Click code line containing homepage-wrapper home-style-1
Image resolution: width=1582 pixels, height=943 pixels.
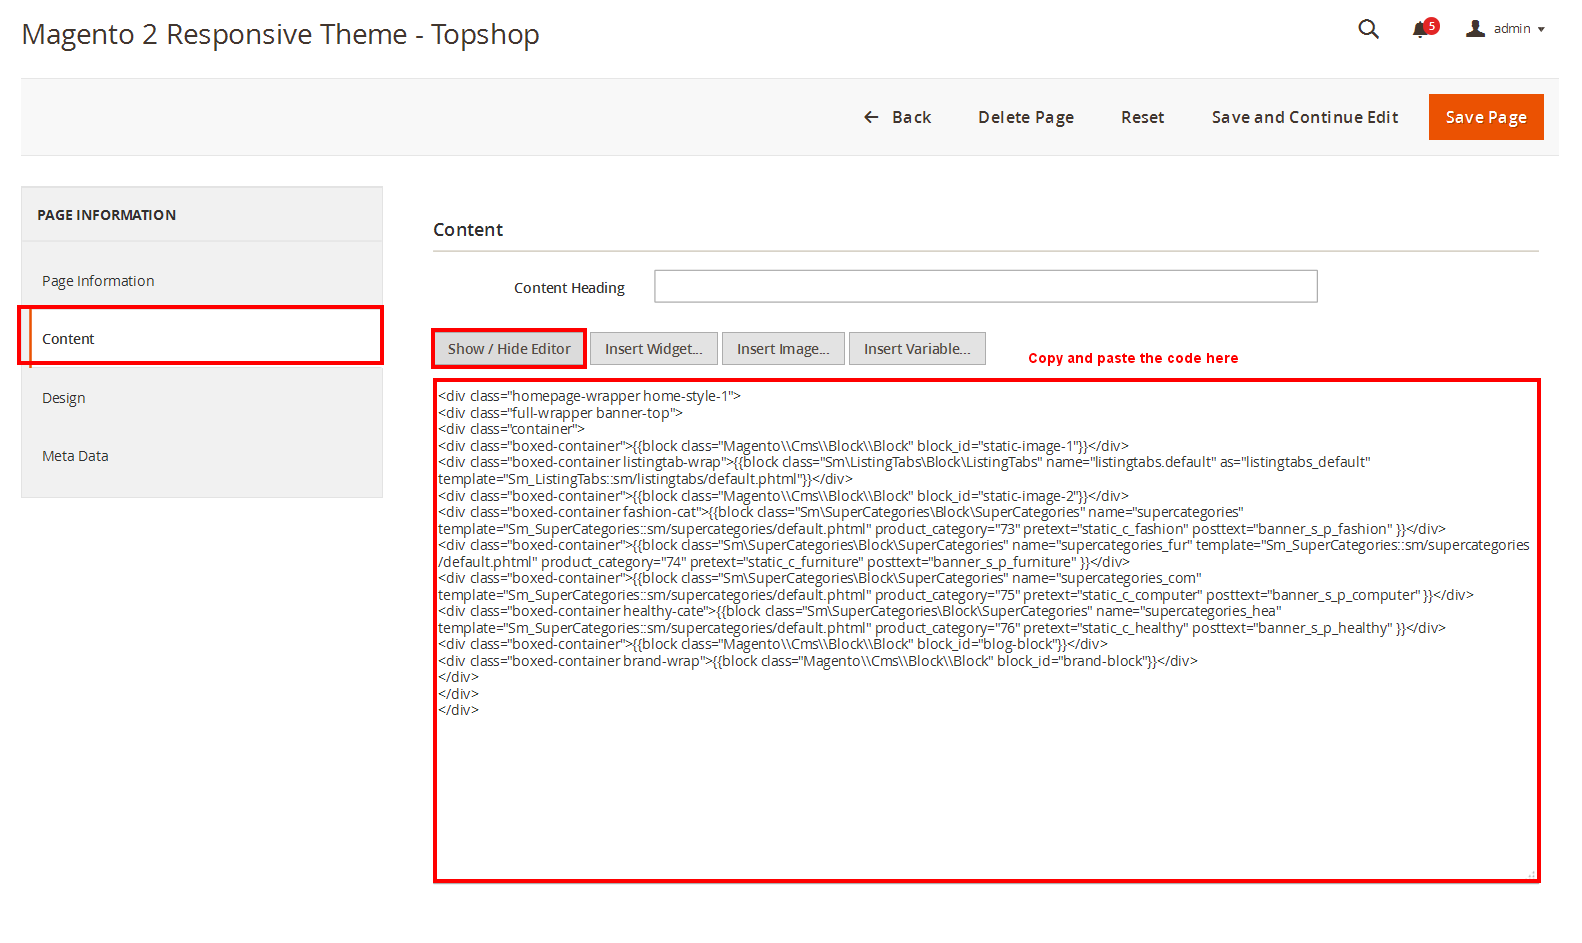tap(589, 396)
